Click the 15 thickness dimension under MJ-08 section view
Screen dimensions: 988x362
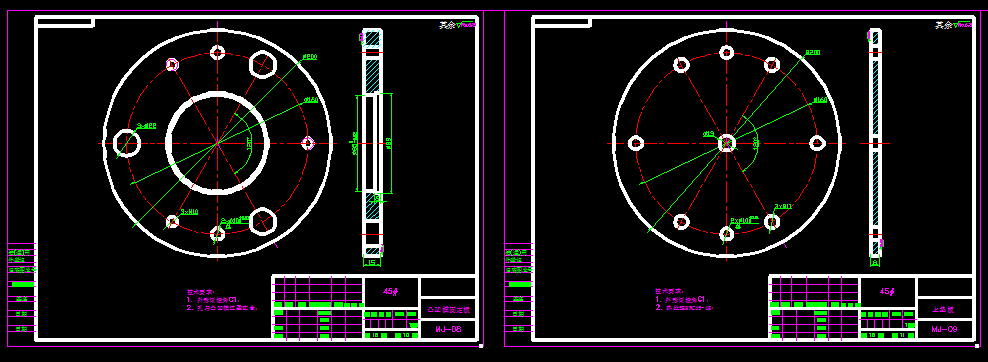coord(372,263)
